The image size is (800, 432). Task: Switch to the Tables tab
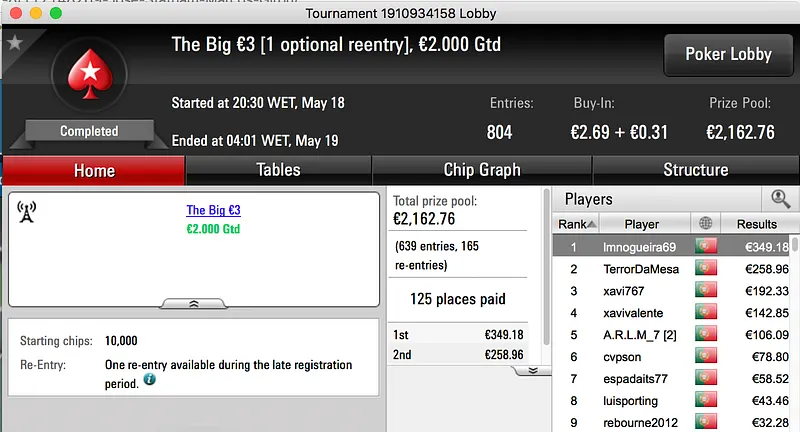tap(278, 170)
